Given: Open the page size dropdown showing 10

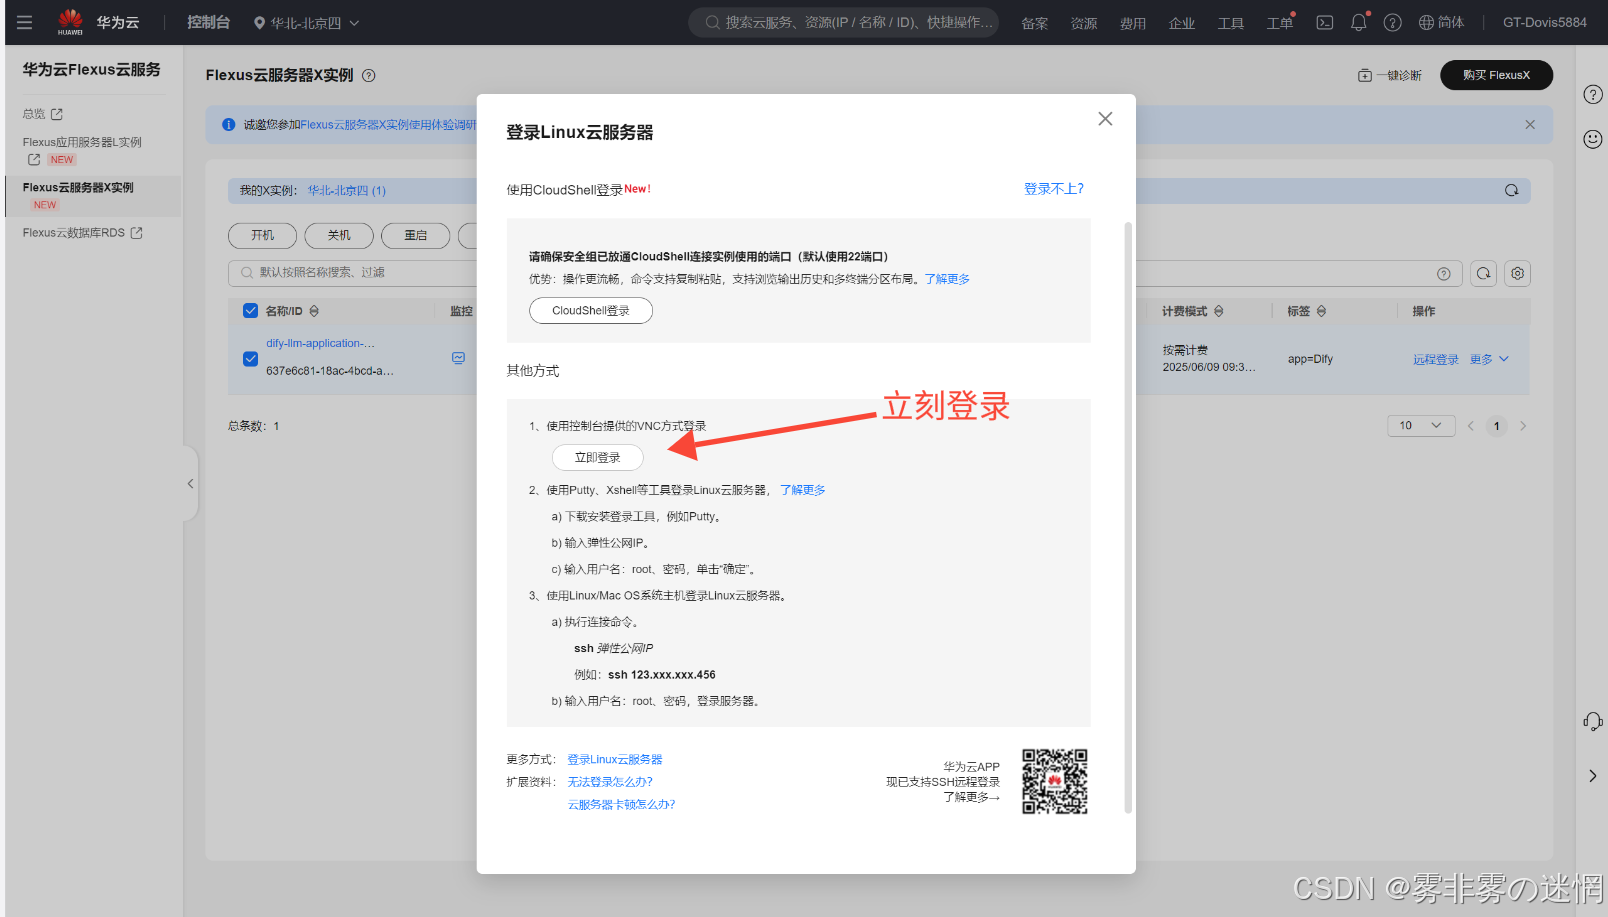Looking at the screenshot, I should click(1420, 426).
